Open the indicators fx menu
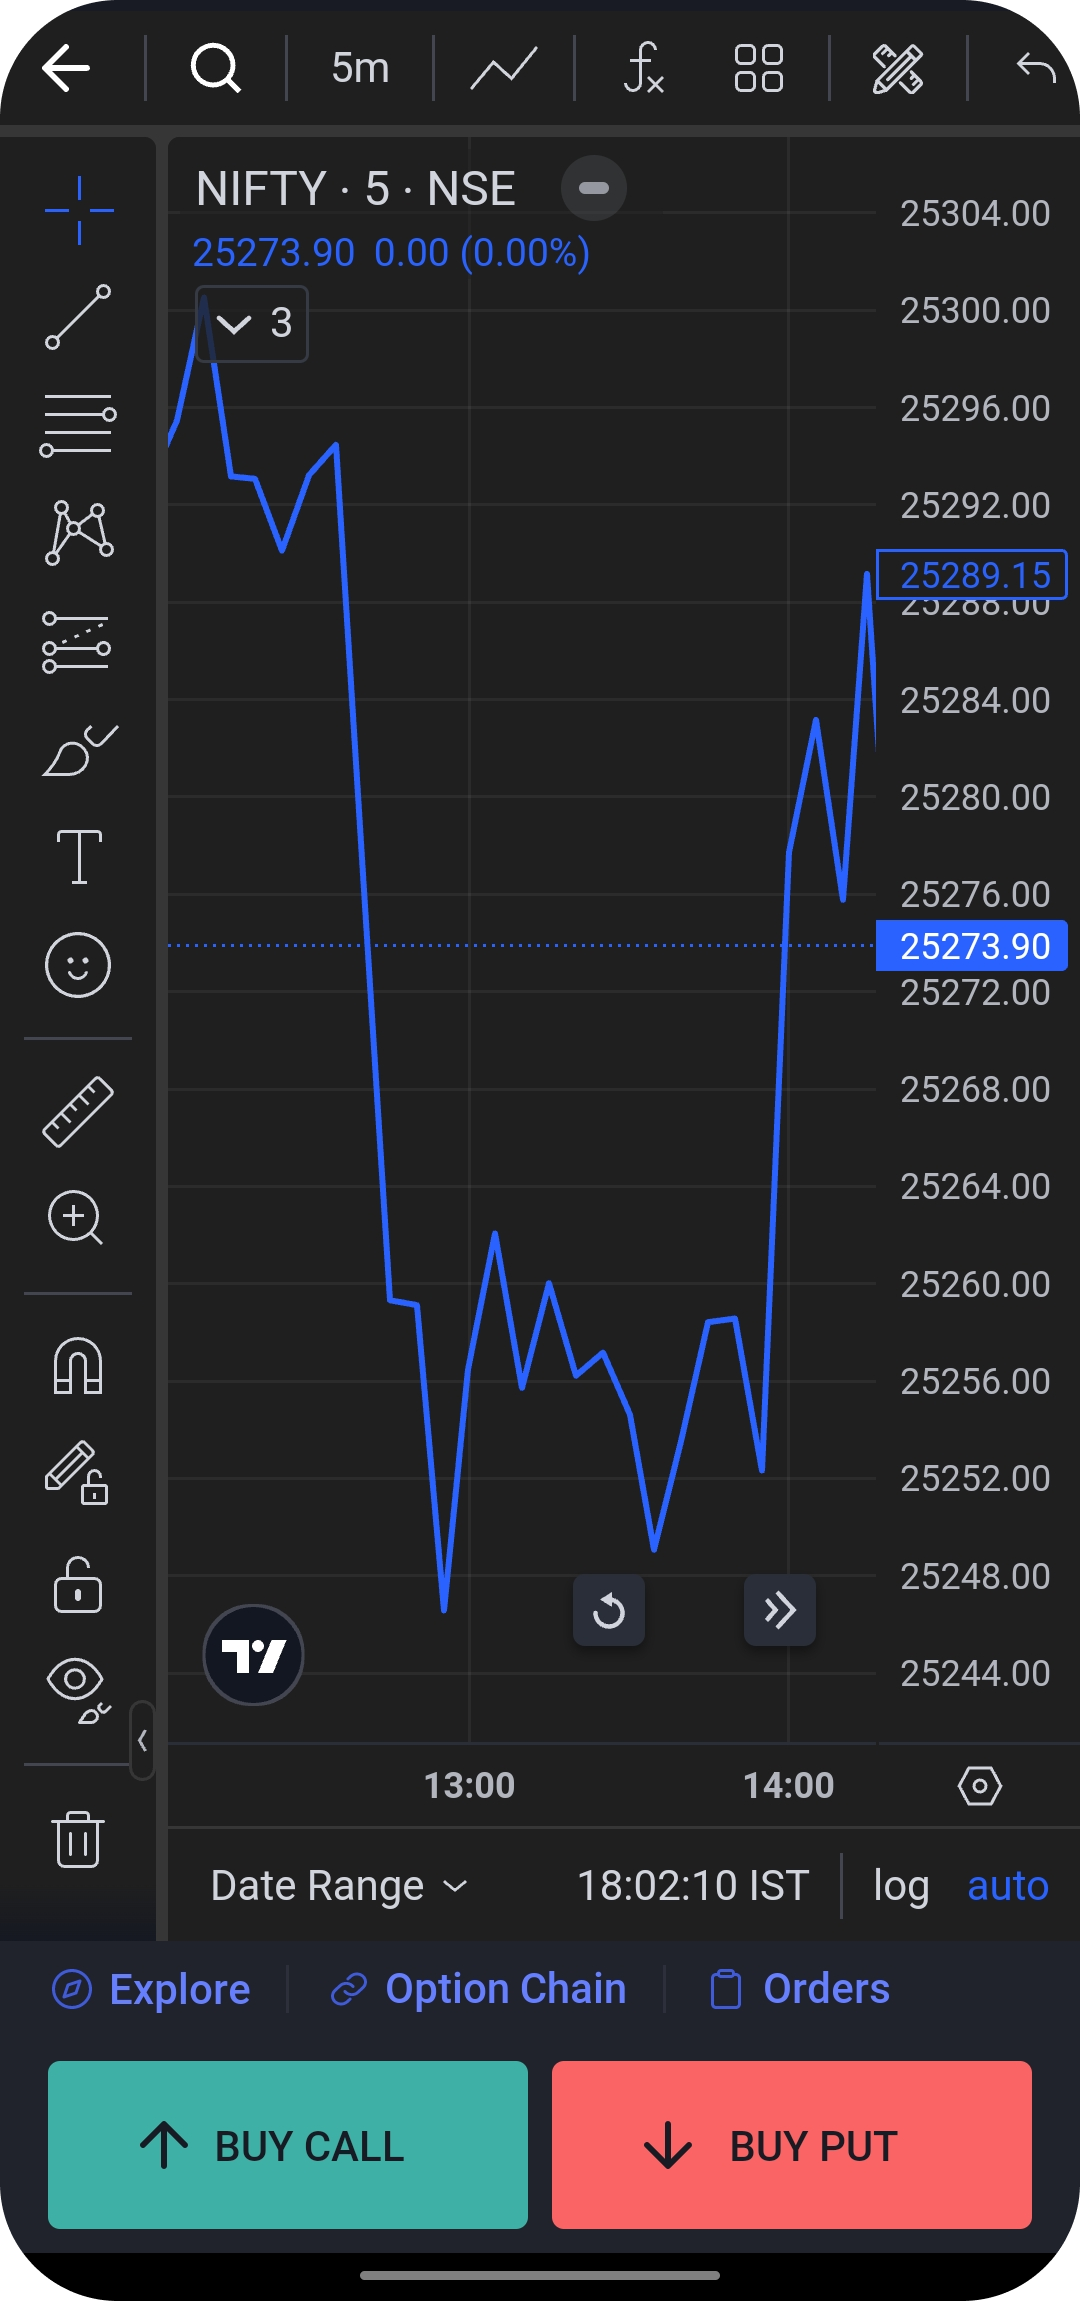Viewport: 1080px width, 2301px height. click(x=643, y=68)
